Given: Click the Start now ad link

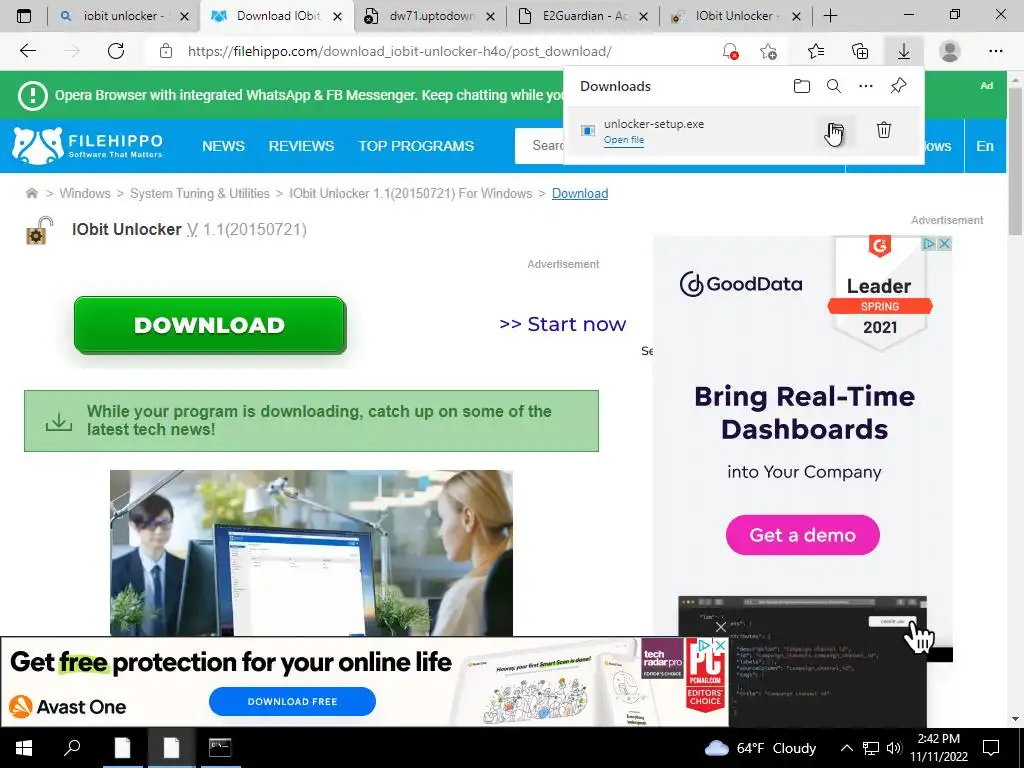Looking at the screenshot, I should tap(562, 324).
